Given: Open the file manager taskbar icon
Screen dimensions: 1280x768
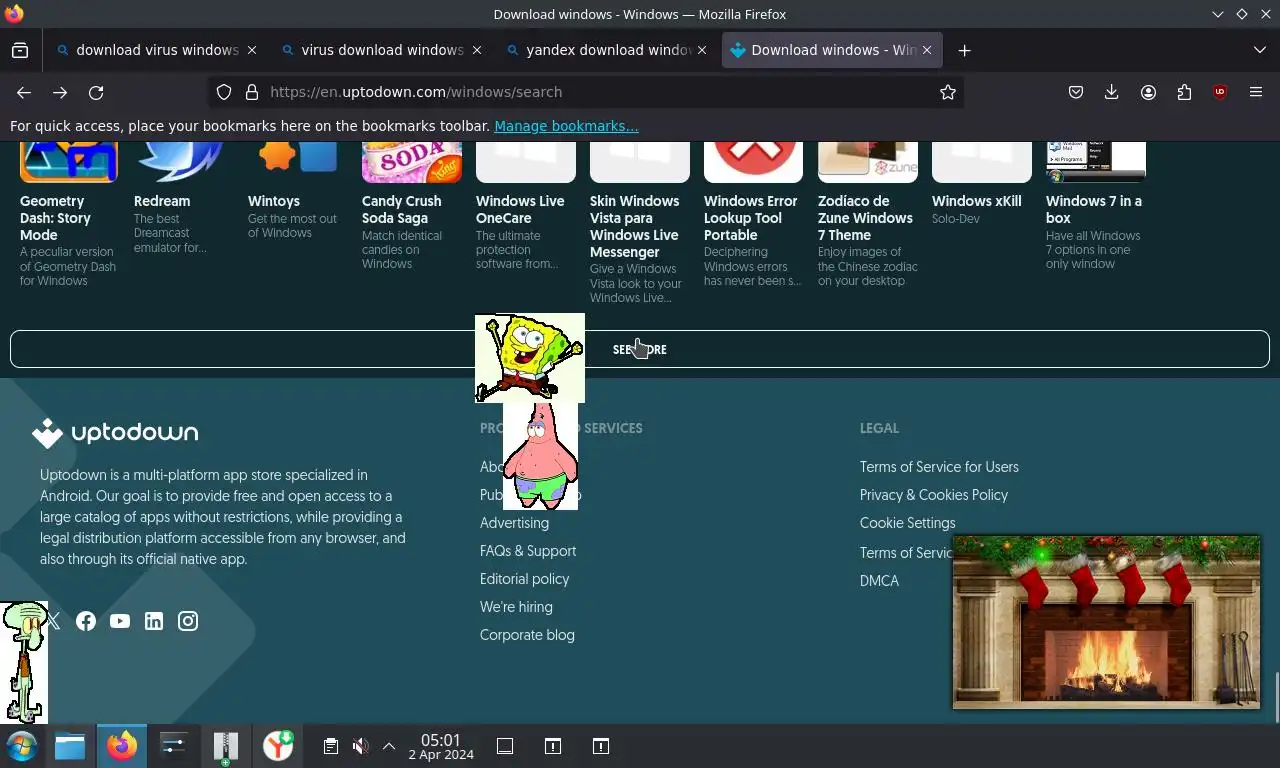Looking at the screenshot, I should pos(70,746).
